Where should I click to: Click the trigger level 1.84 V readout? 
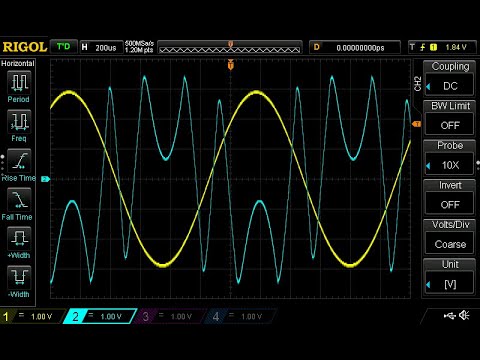point(456,47)
